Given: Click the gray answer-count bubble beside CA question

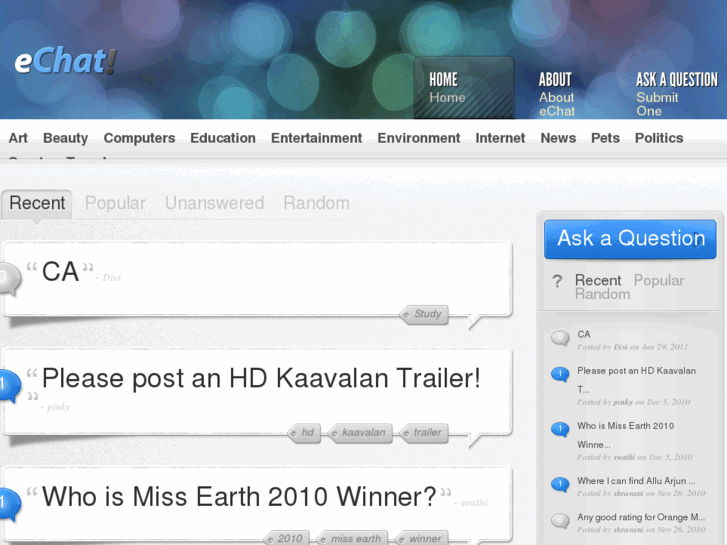Looking at the screenshot, I should (10, 278).
